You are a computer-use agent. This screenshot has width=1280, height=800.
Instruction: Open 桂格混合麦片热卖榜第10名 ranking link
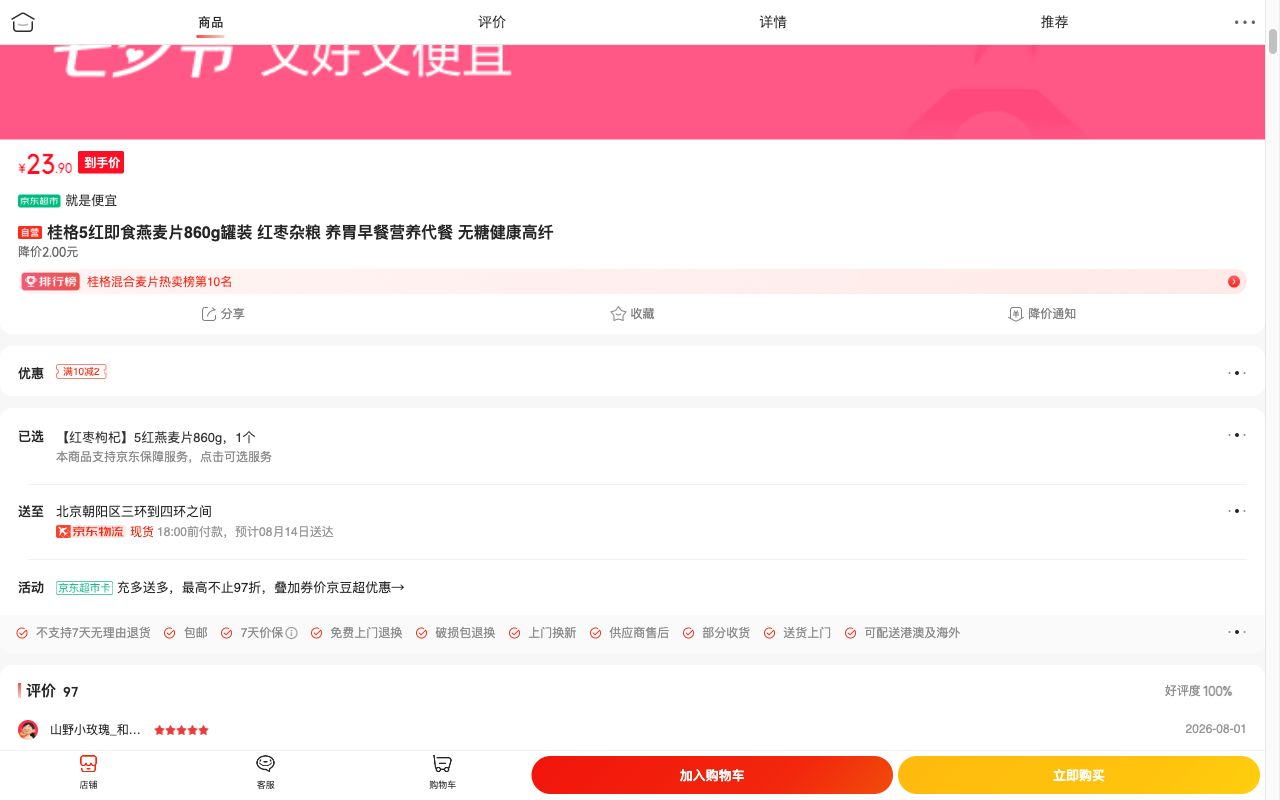(160, 282)
